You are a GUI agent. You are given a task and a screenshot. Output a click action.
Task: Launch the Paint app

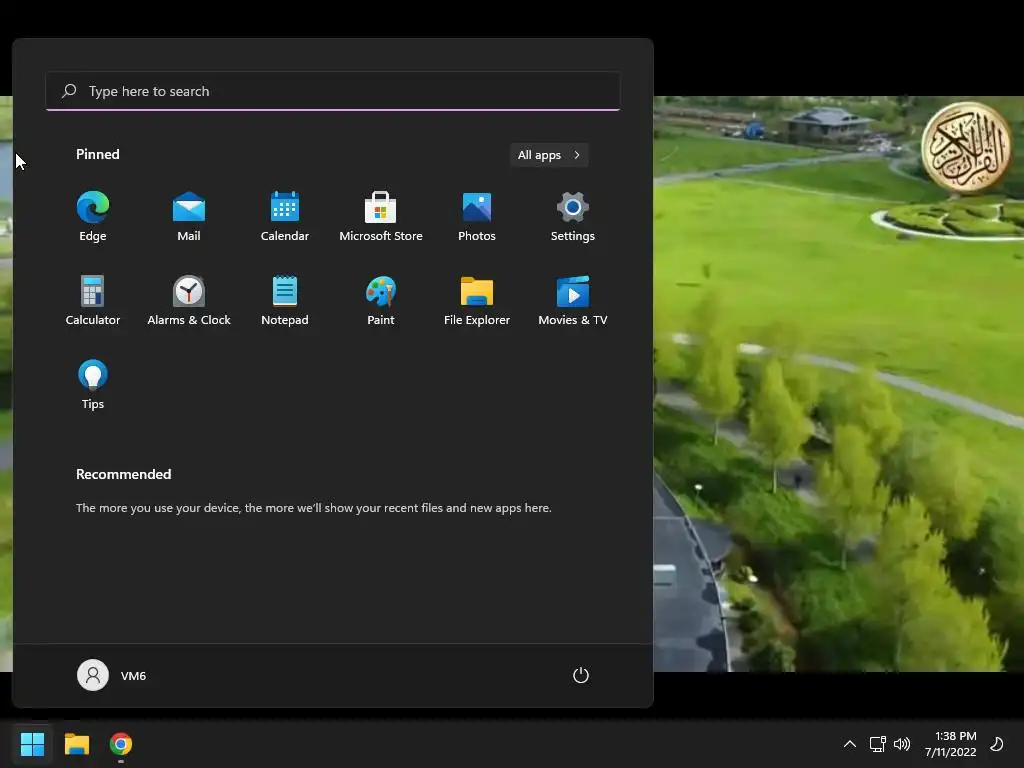click(381, 300)
